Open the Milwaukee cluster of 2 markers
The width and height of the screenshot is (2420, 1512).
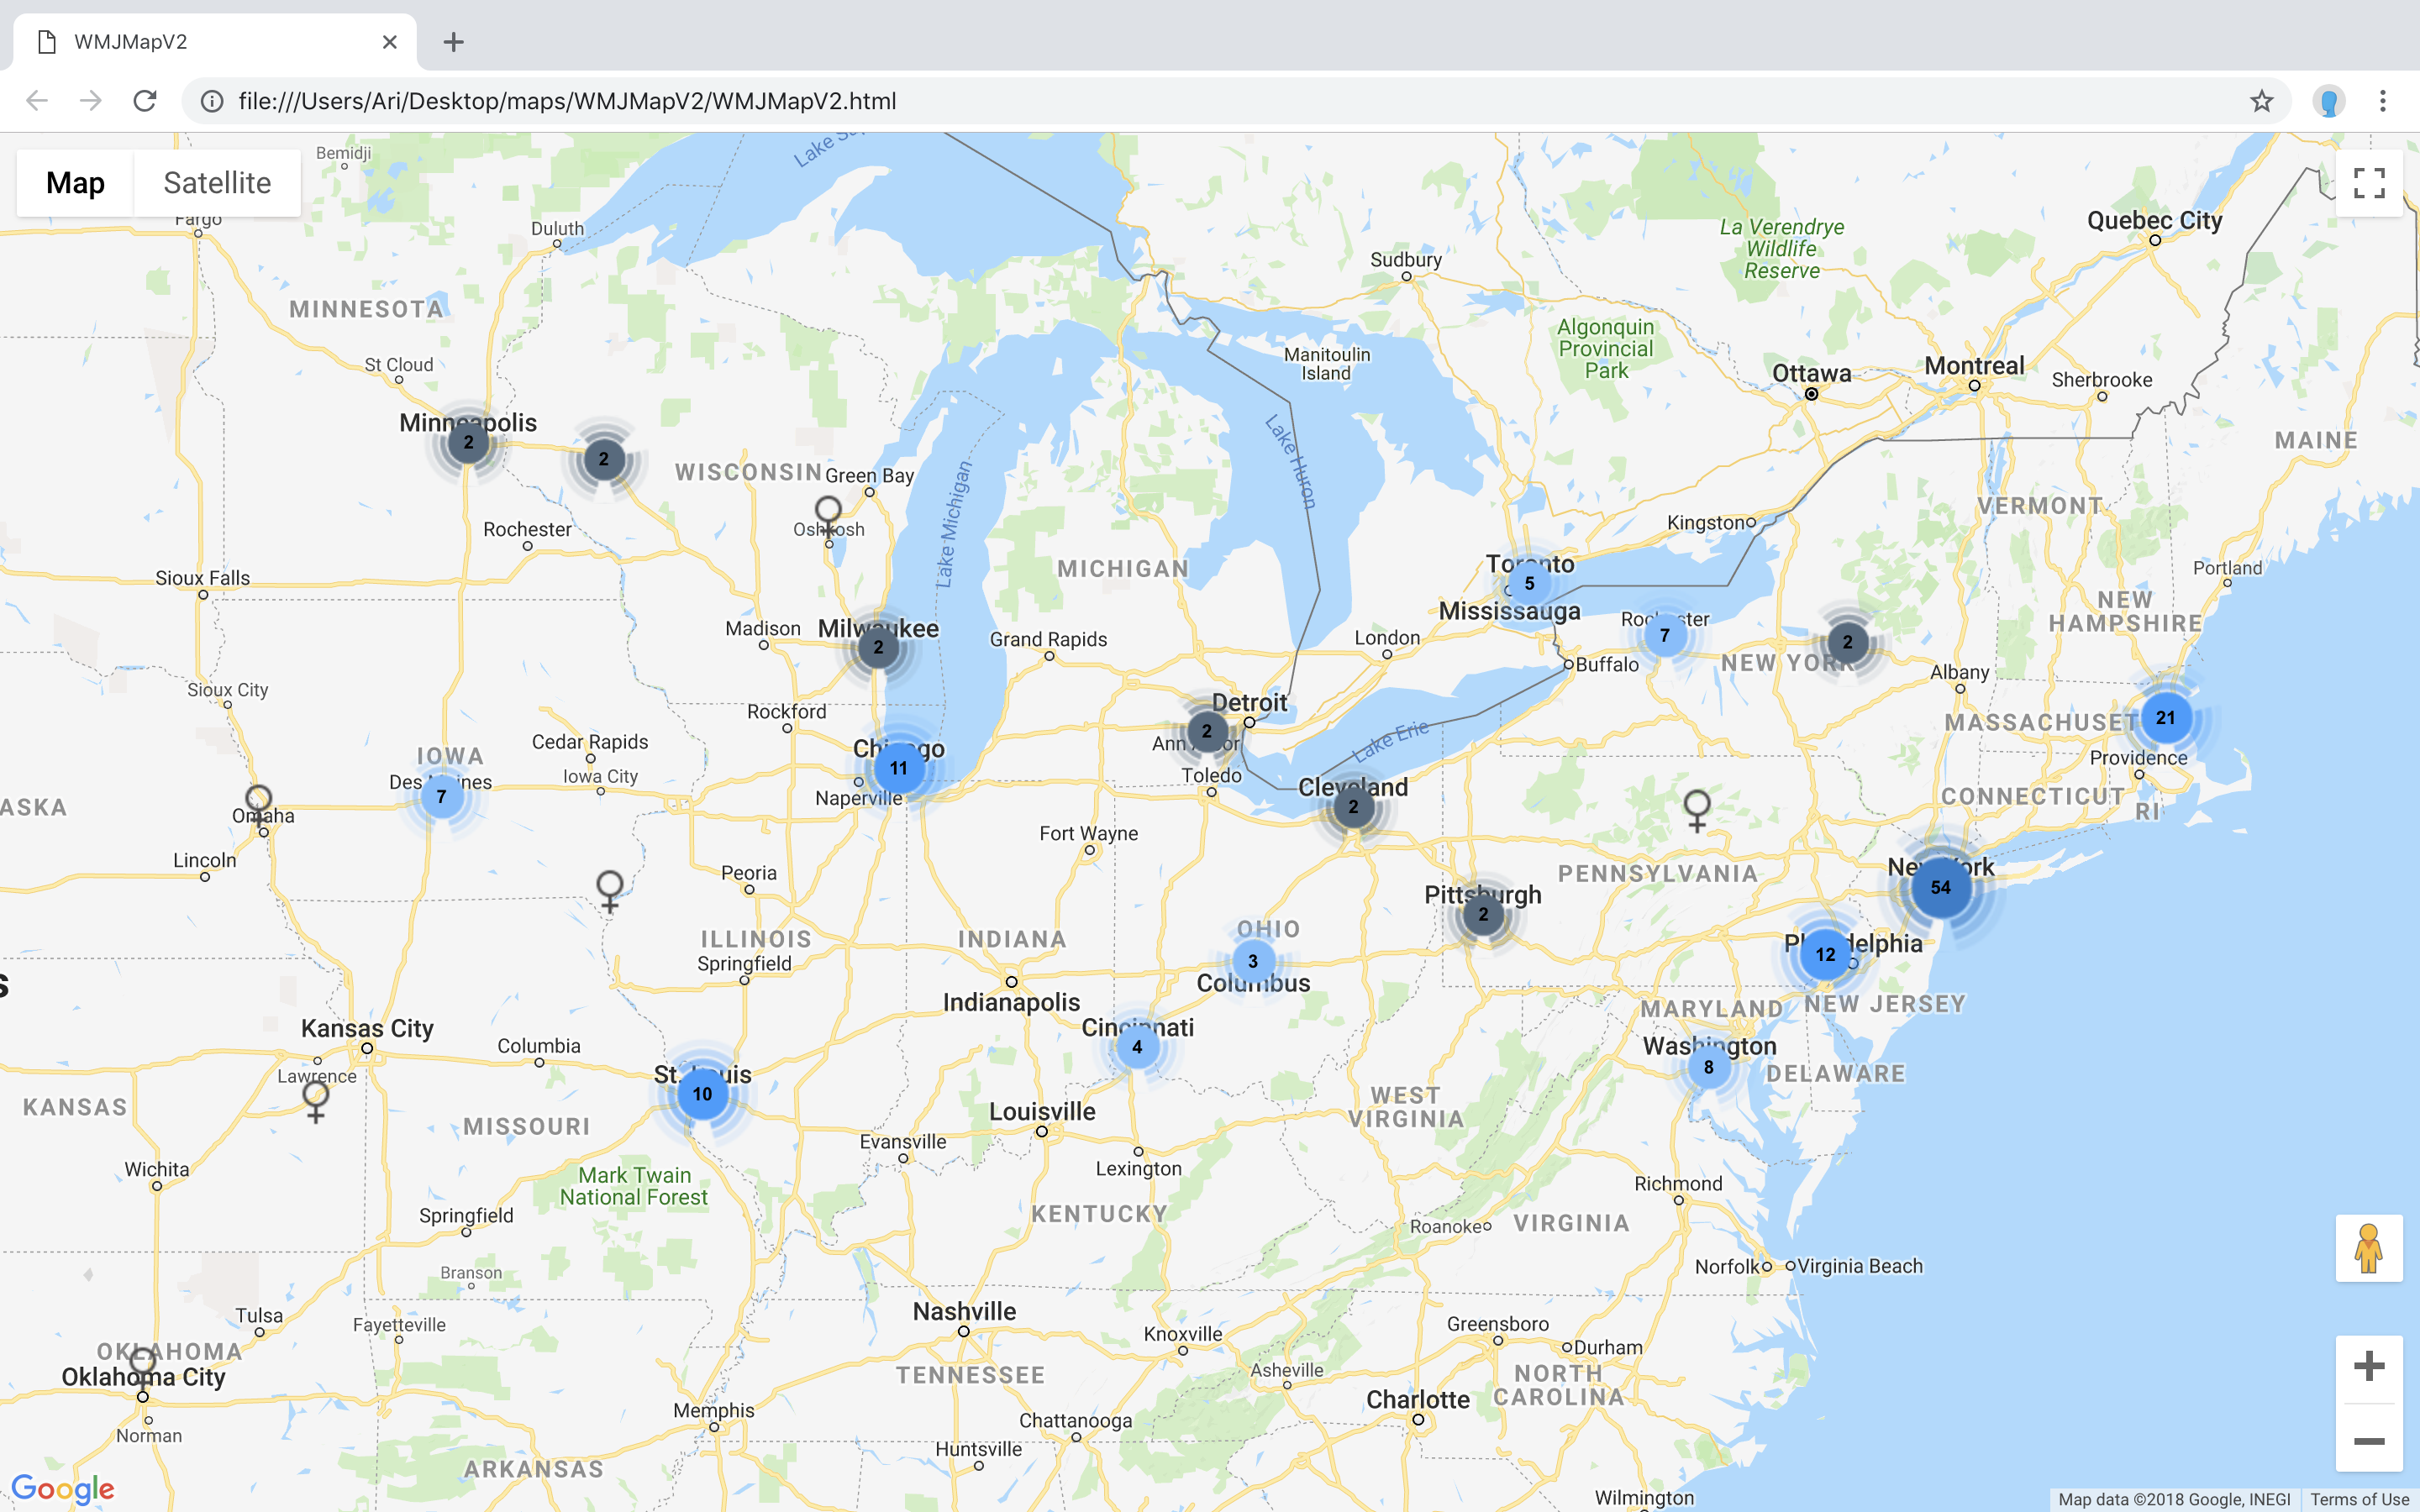(878, 647)
